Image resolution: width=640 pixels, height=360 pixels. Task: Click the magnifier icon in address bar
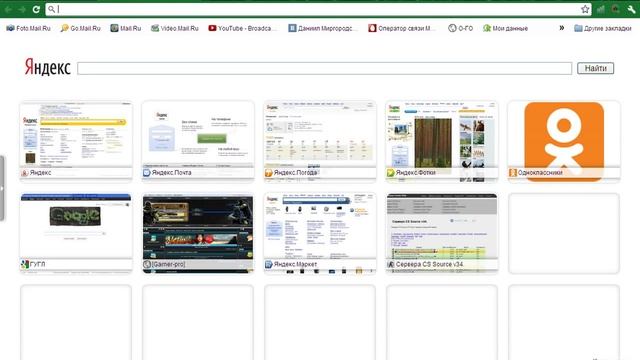coord(51,9)
